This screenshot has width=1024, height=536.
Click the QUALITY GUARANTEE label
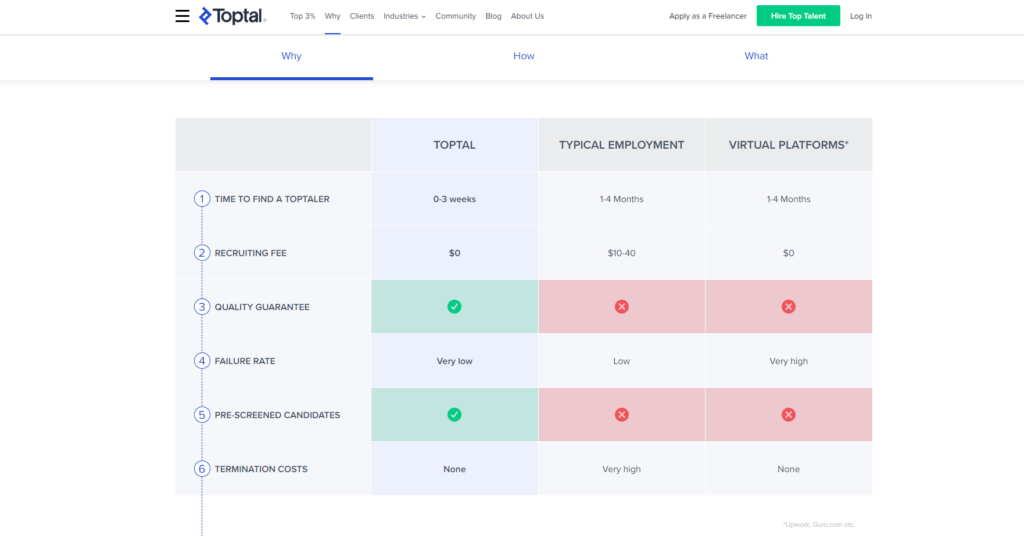(x=262, y=307)
